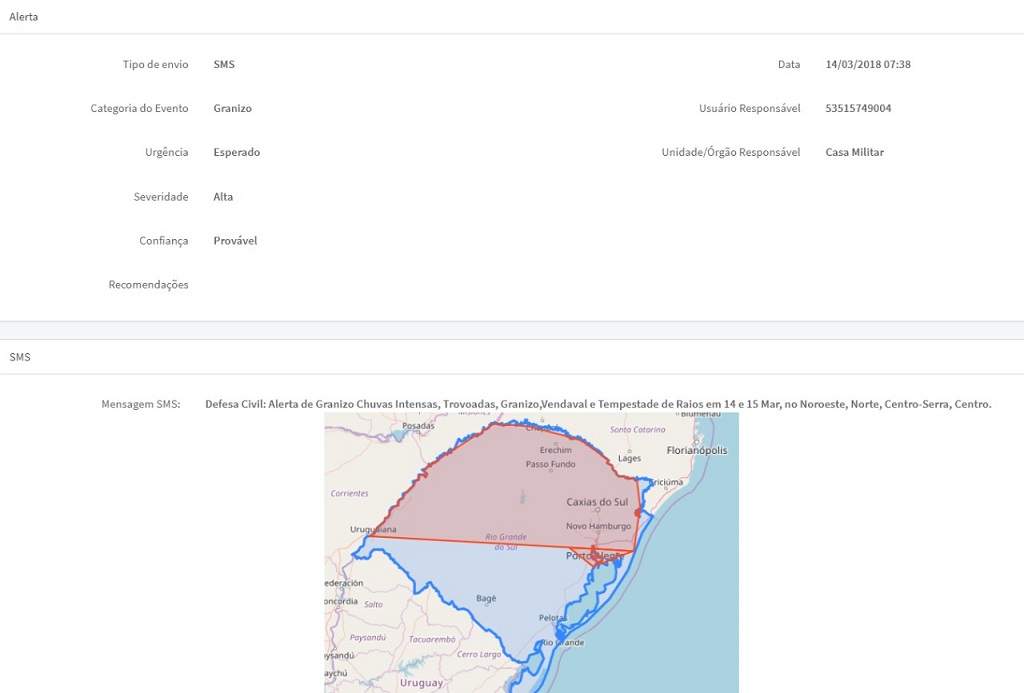The height and width of the screenshot is (693, 1024).
Task: Click the Alerta section header
Action: pos(24,17)
